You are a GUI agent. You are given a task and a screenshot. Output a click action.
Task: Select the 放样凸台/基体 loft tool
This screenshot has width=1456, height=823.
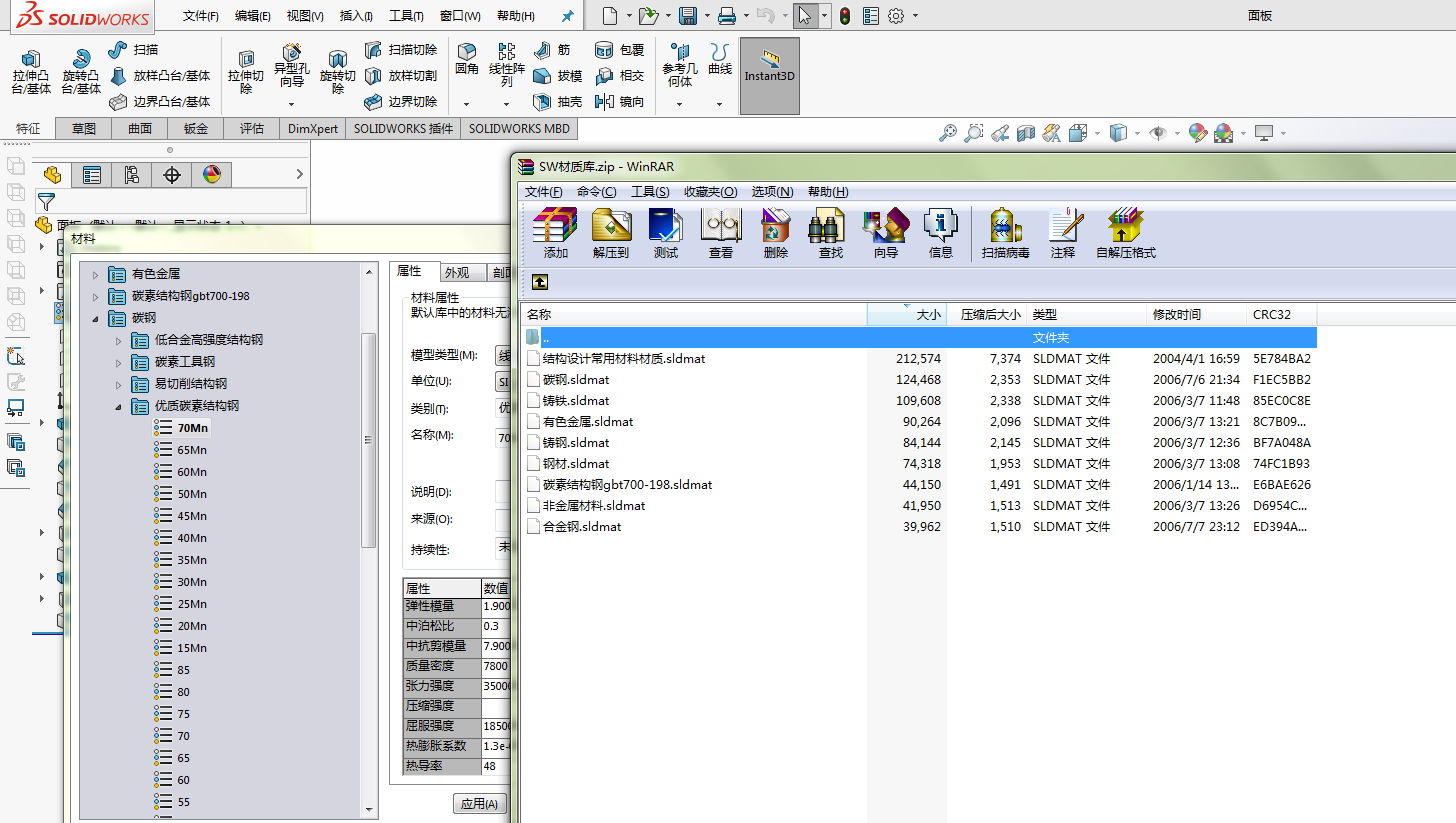coord(160,75)
